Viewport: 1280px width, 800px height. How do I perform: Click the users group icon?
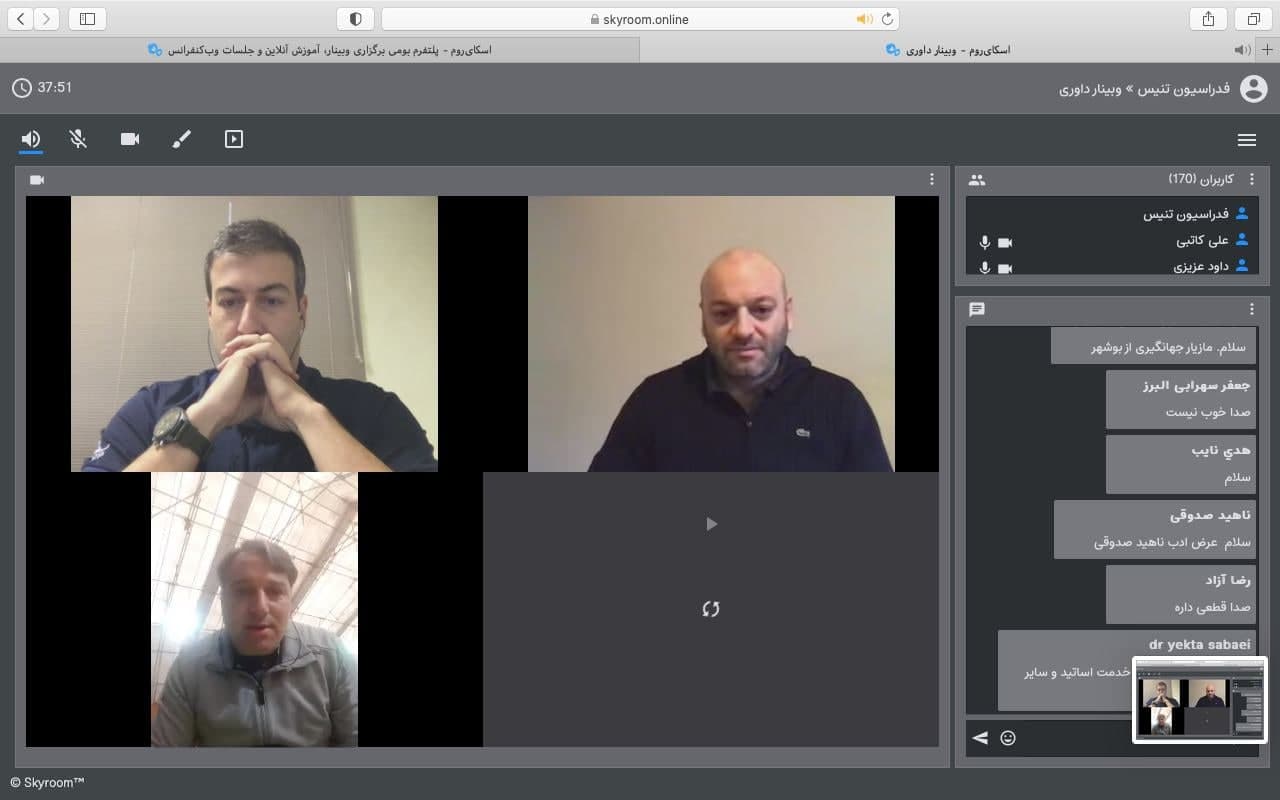click(x=977, y=180)
